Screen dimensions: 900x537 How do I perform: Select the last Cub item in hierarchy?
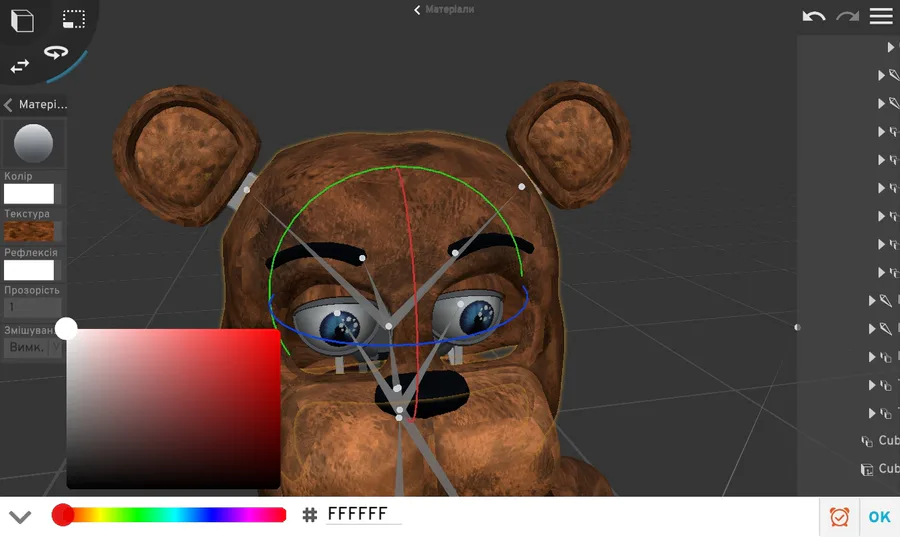(880, 469)
